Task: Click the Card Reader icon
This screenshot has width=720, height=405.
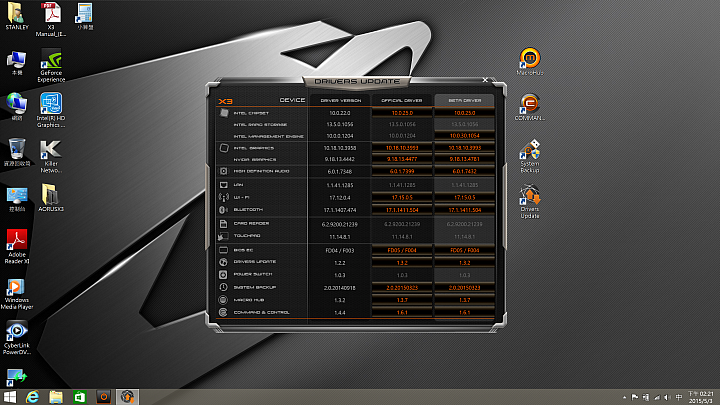Action: coord(224,224)
